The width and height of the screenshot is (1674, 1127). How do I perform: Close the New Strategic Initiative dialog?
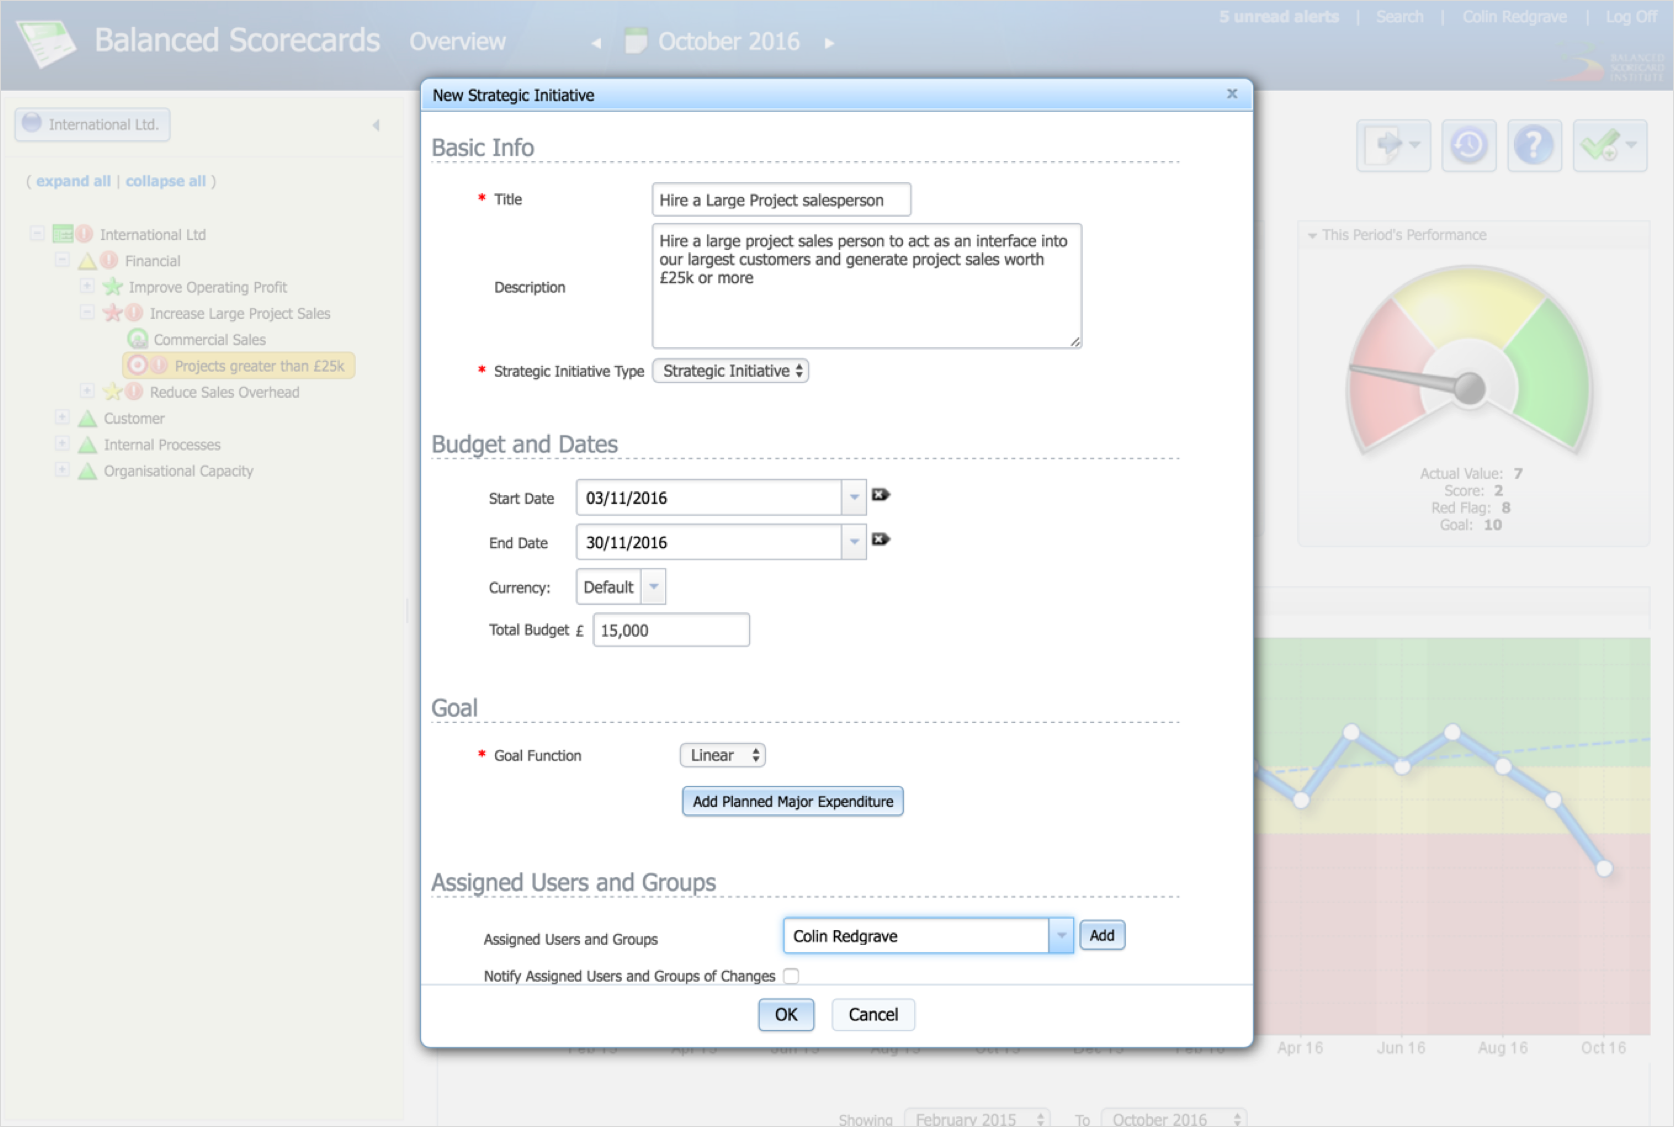[1232, 94]
